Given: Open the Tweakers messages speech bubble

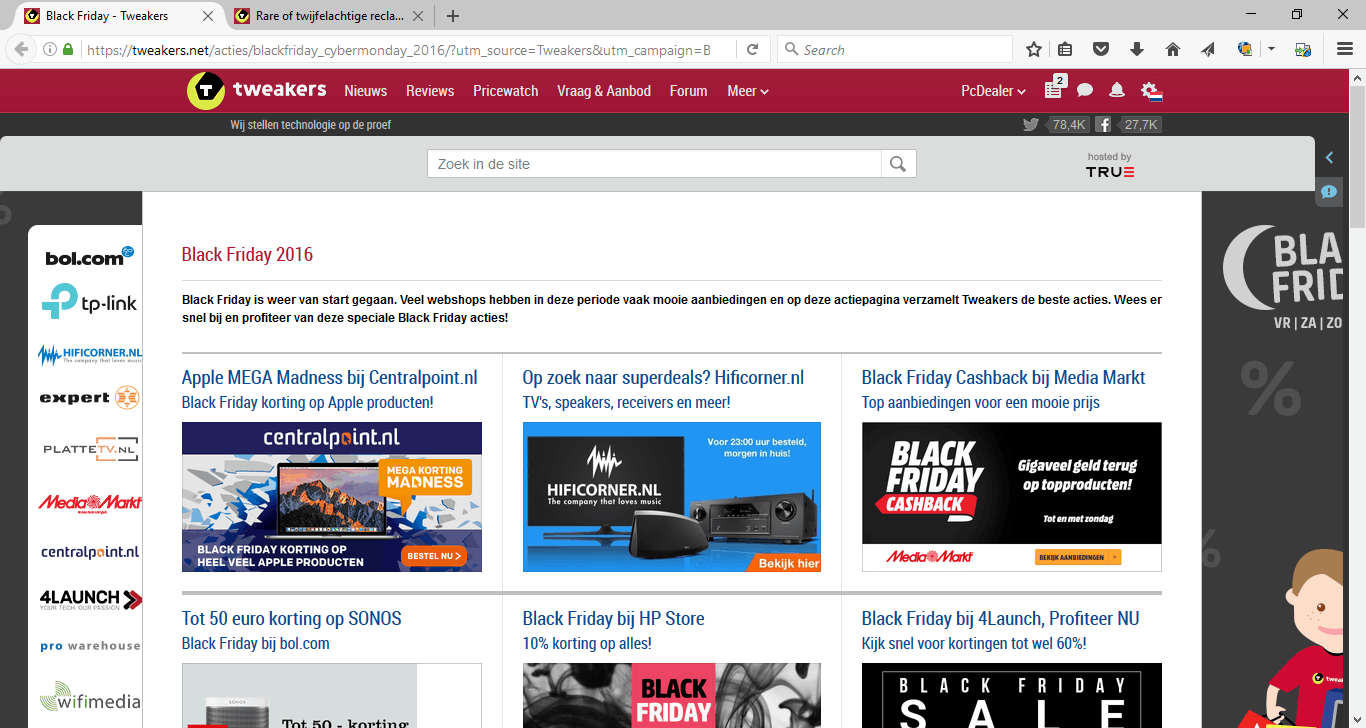Looking at the screenshot, I should [x=1085, y=91].
